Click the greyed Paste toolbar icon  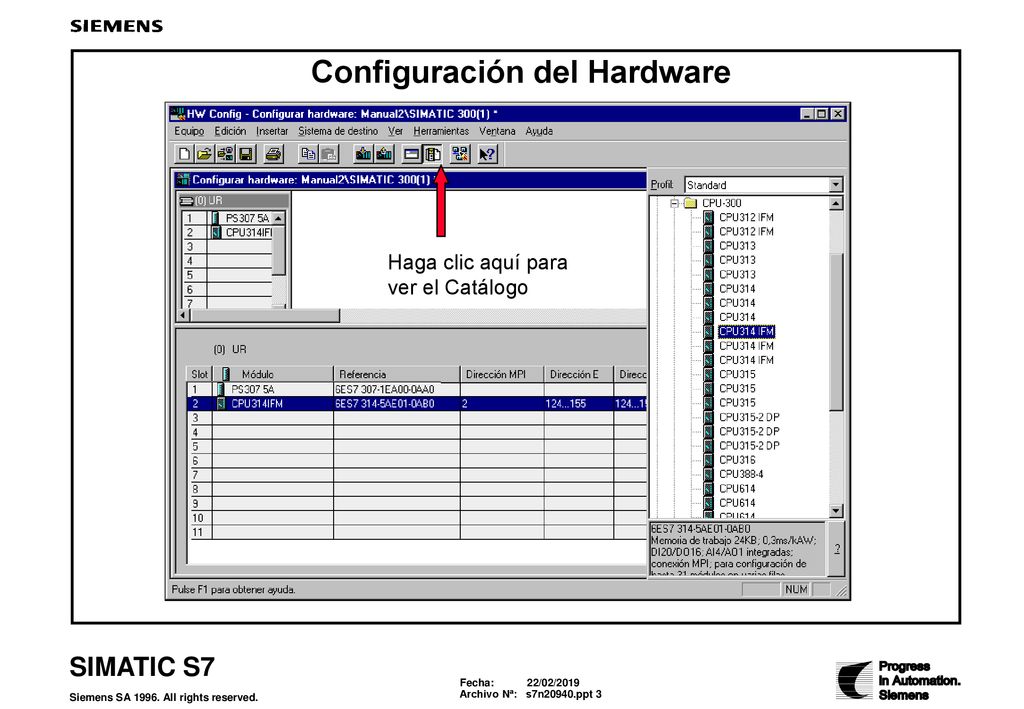pos(328,154)
